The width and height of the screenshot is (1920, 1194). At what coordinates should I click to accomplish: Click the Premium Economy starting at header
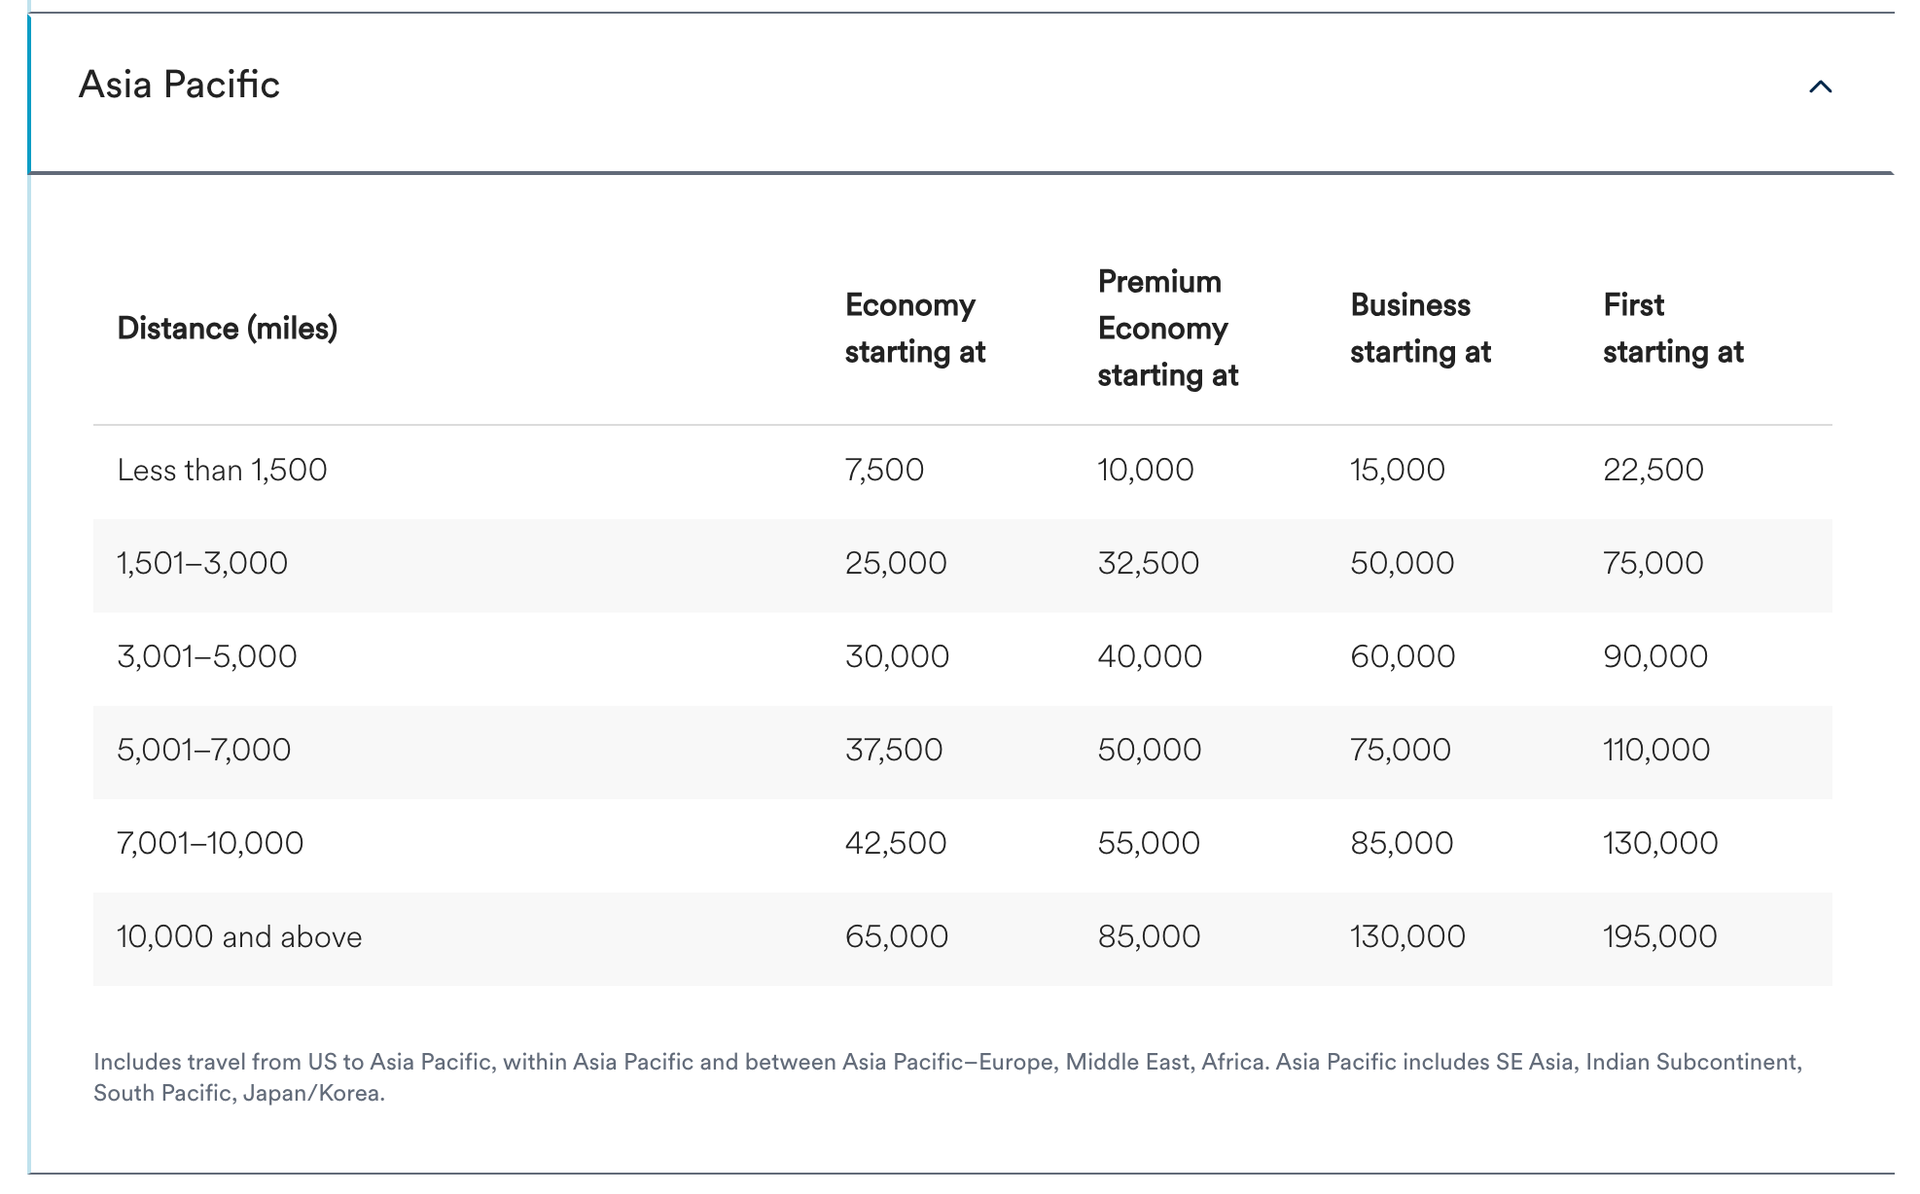1167,328
